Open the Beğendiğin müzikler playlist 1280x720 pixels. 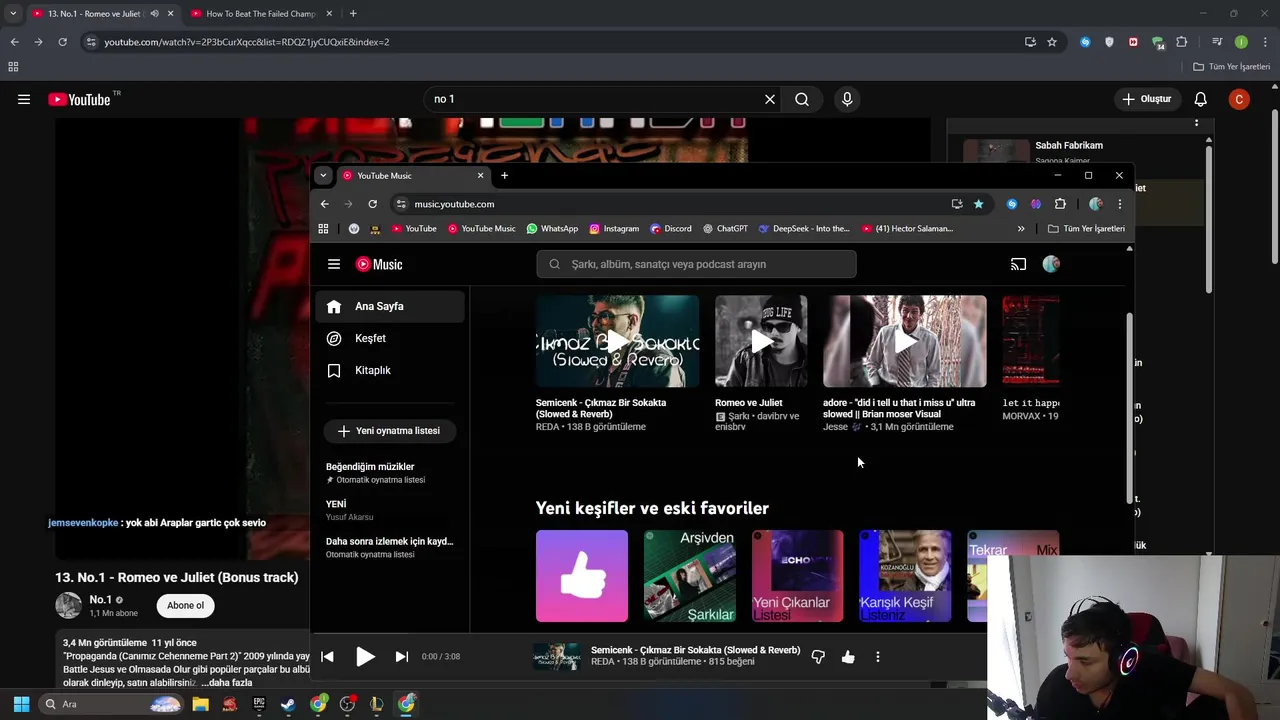click(x=390, y=472)
